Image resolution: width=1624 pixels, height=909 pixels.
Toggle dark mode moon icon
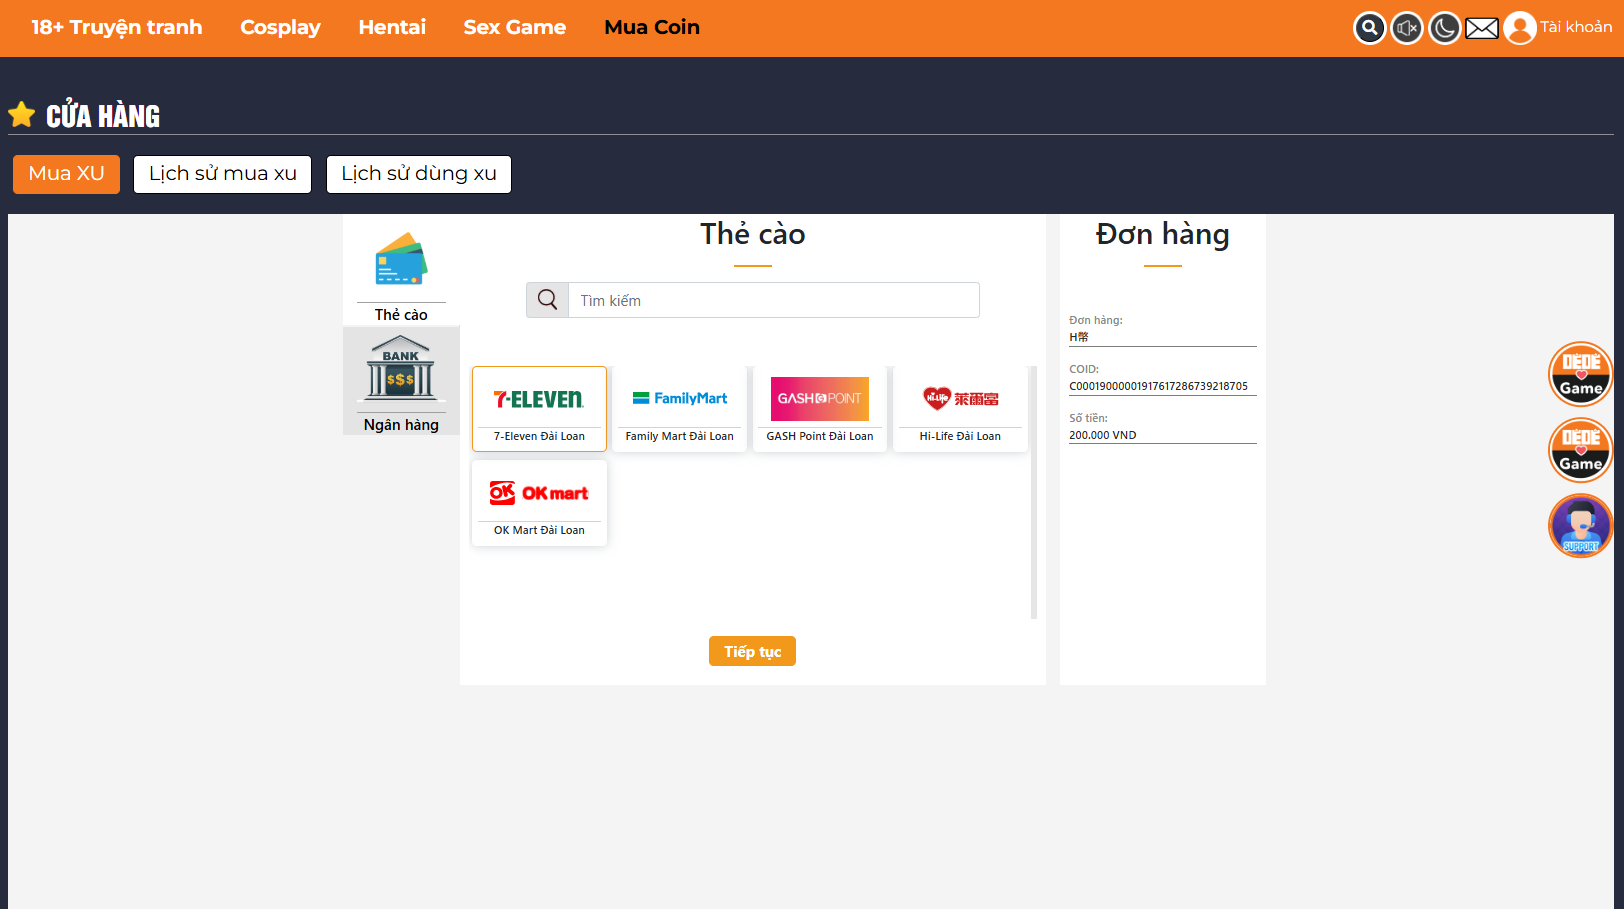pyautogui.click(x=1444, y=28)
